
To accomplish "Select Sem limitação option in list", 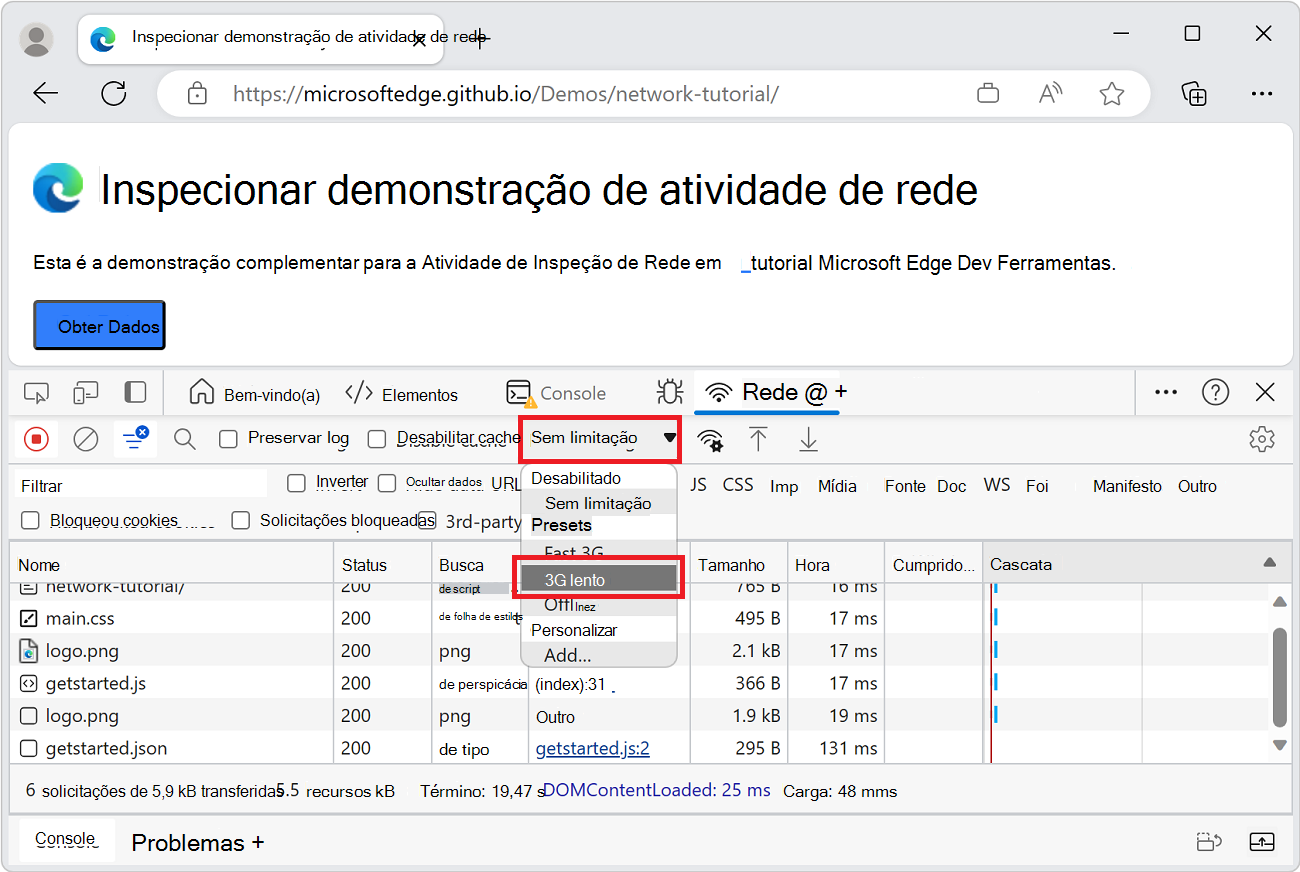I will (x=598, y=503).
